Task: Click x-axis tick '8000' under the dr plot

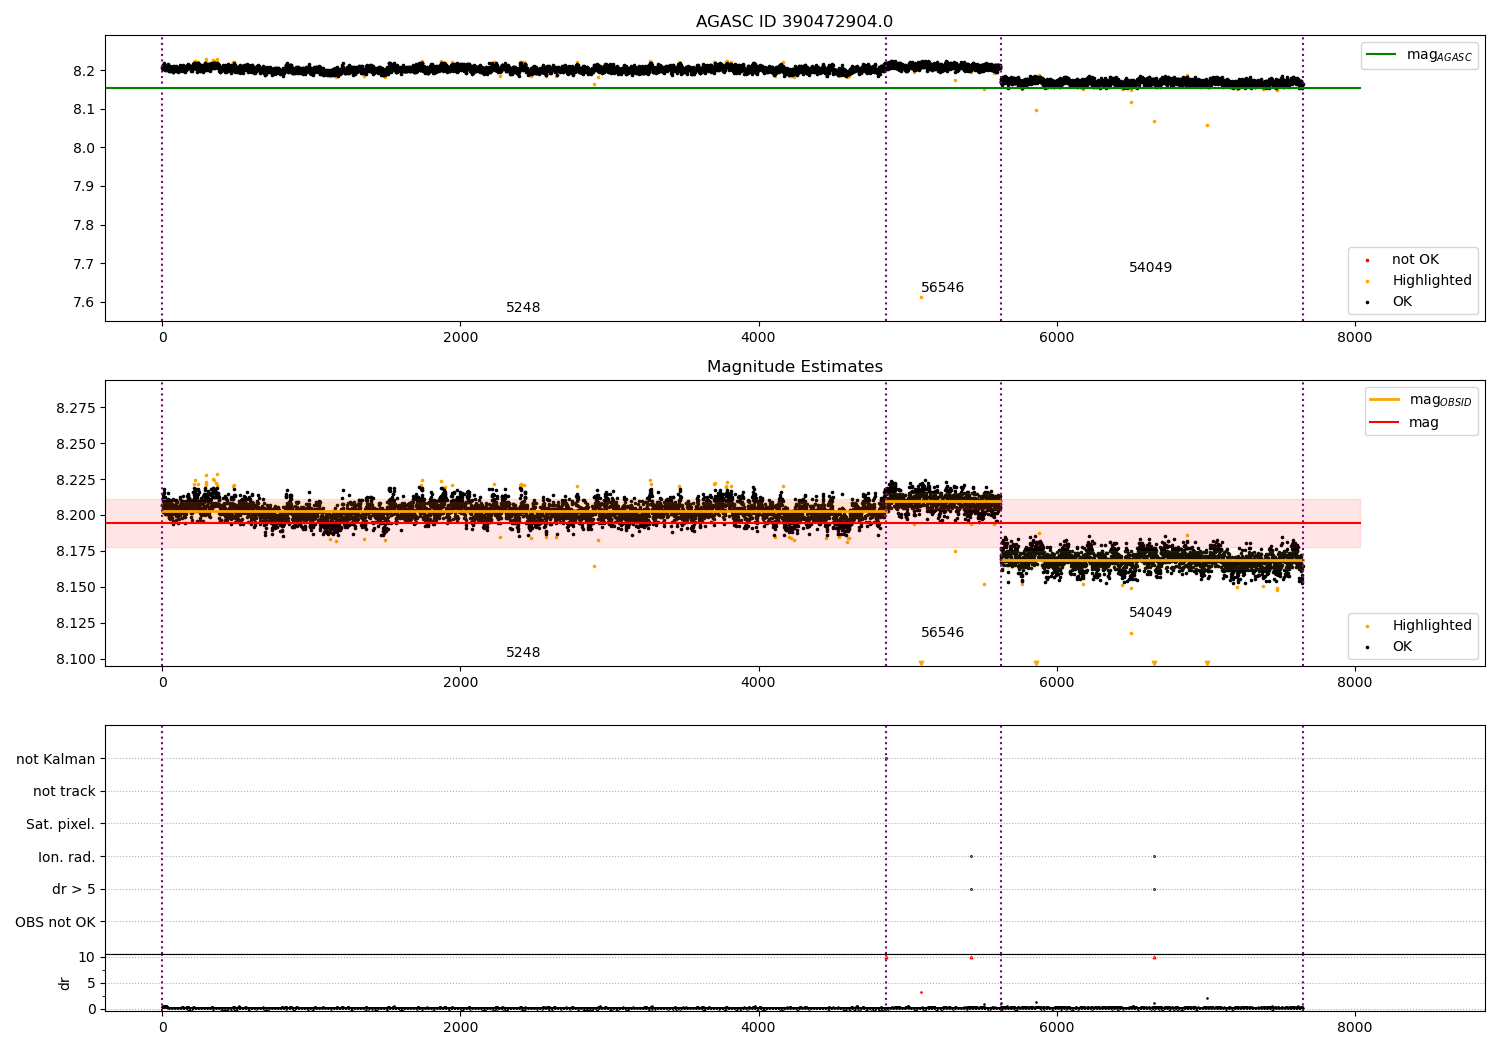Action: (1355, 1027)
